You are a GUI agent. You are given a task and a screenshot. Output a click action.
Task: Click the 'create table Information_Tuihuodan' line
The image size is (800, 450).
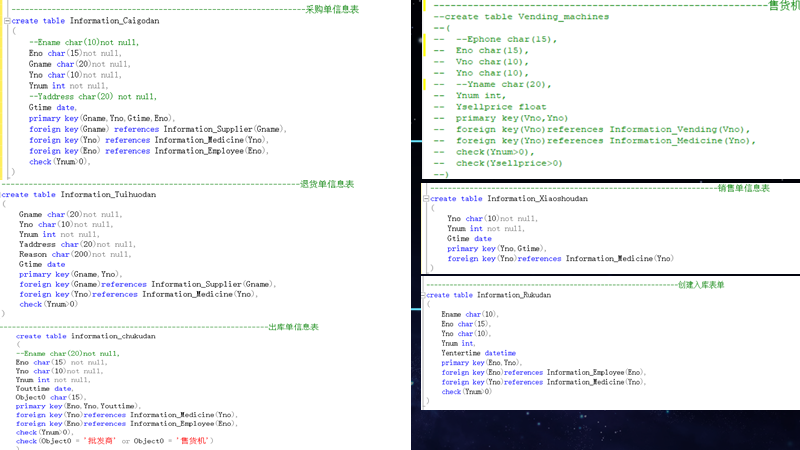(x=79, y=194)
